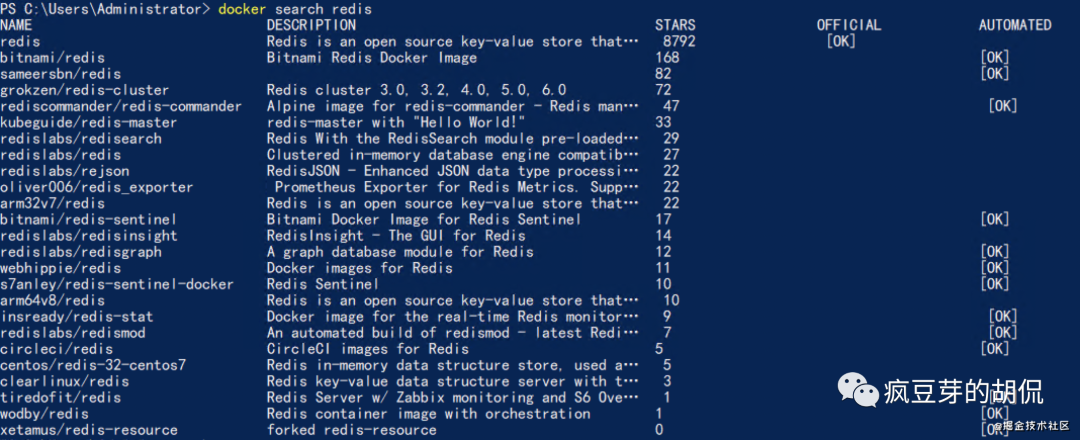The width and height of the screenshot is (1080, 440).
Task: Click the 8792 stars count for redis
Action: (x=679, y=41)
